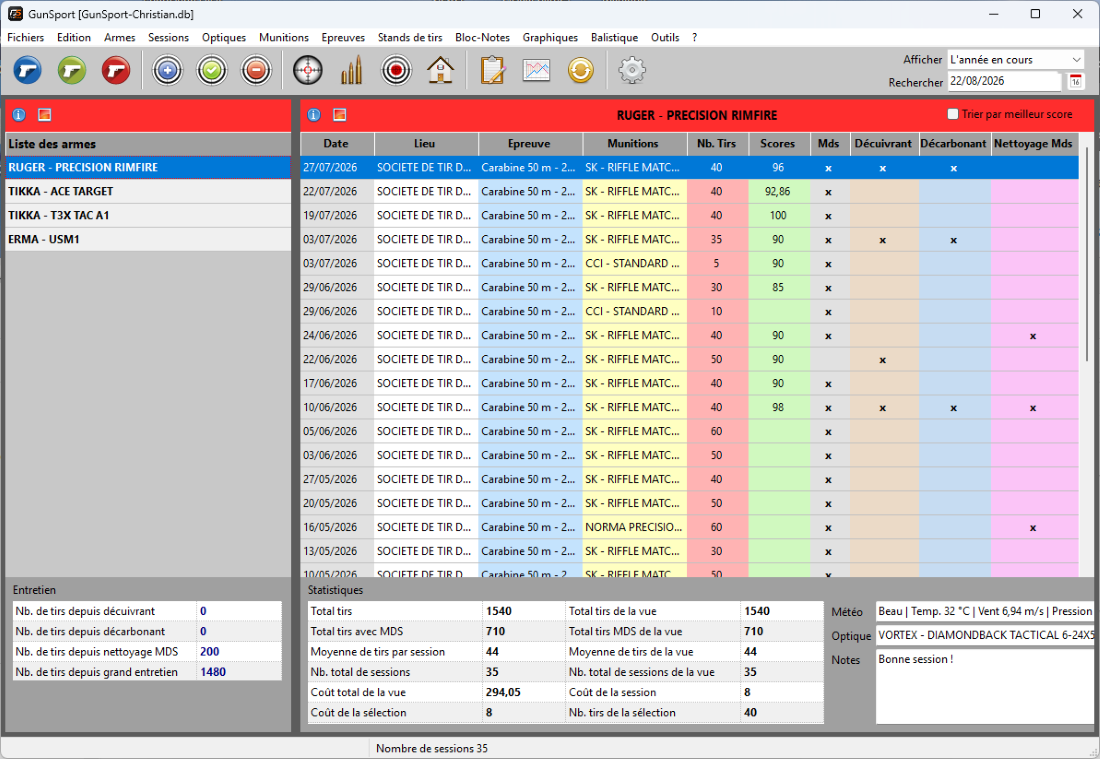Click the Notes text box
Image resolution: width=1100 pixels, height=759 pixels.
[x=984, y=687]
